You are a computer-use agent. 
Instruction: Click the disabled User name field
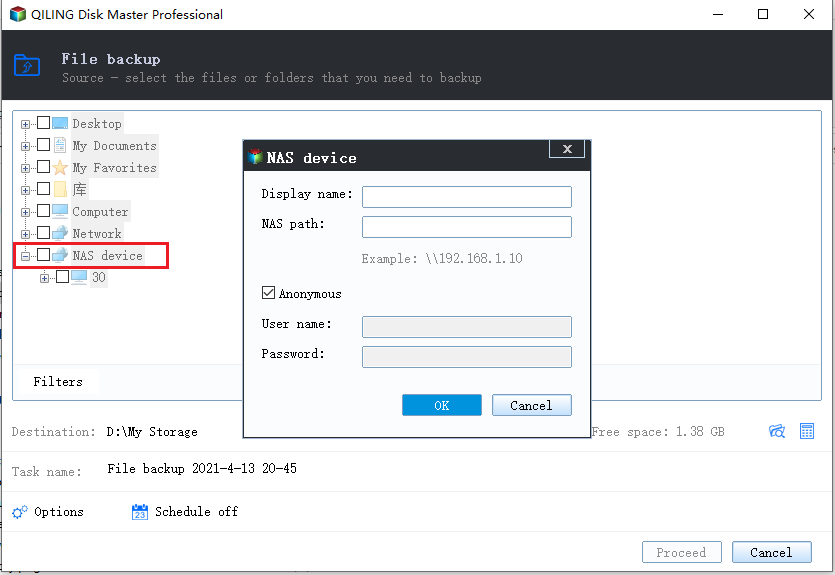[x=466, y=327]
